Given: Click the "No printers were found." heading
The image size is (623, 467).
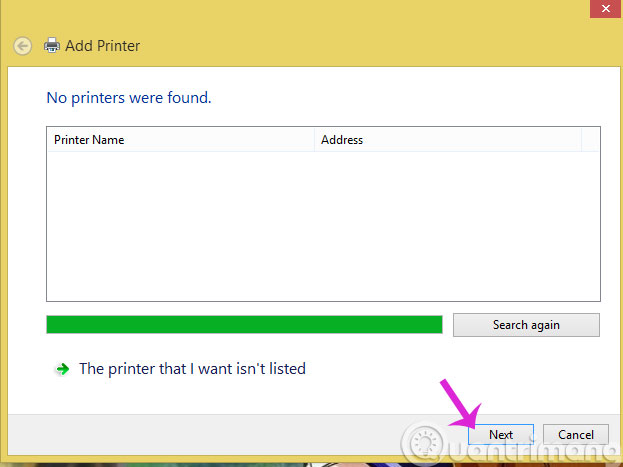Looking at the screenshot, I should [129, 98].
